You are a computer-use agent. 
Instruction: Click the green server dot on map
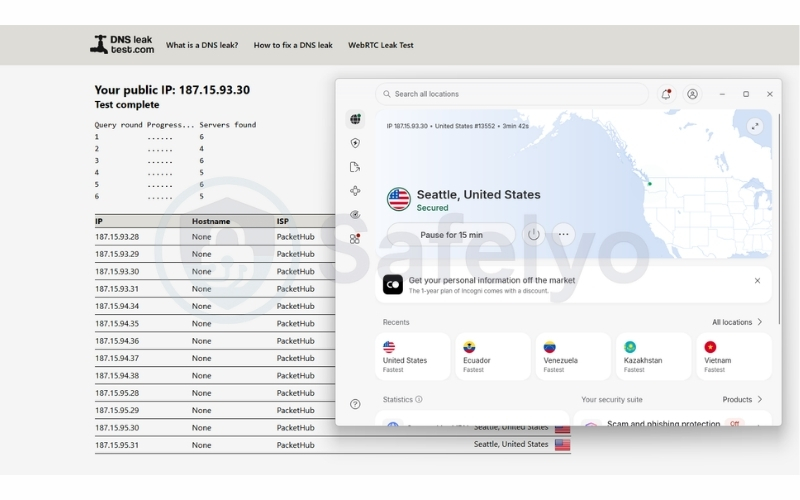point(649,184)
